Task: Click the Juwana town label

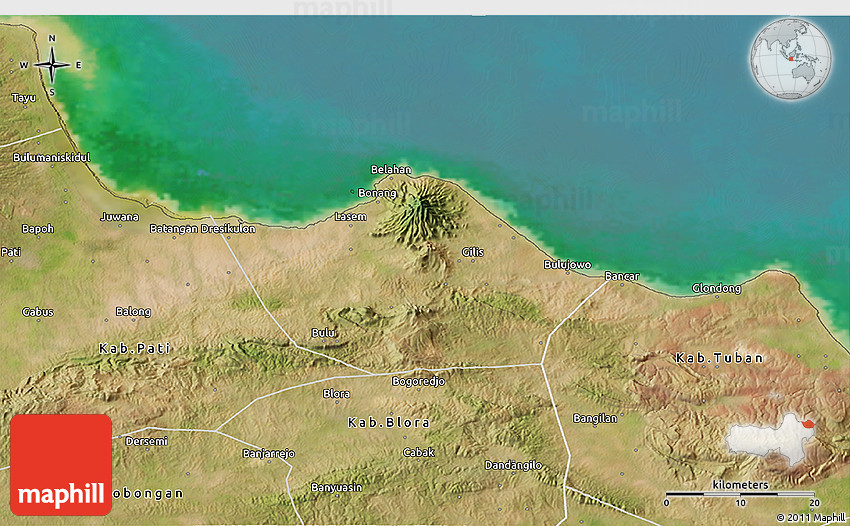Action: tap(119, 217)
